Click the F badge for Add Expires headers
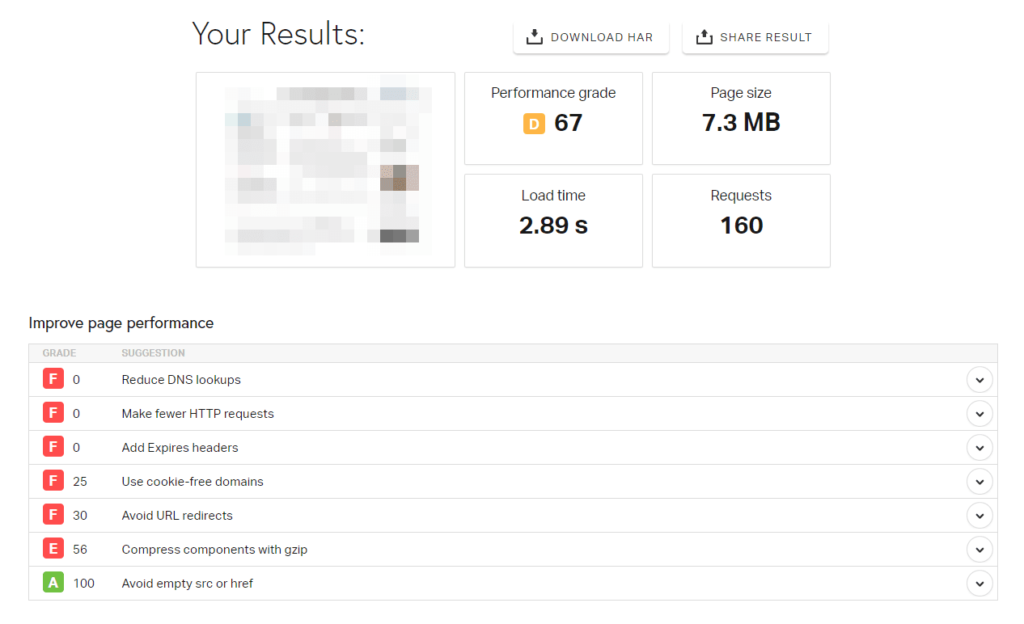The width and height of the screenshot is (1024, 624). pyautogui.click(x=52, y=447)
